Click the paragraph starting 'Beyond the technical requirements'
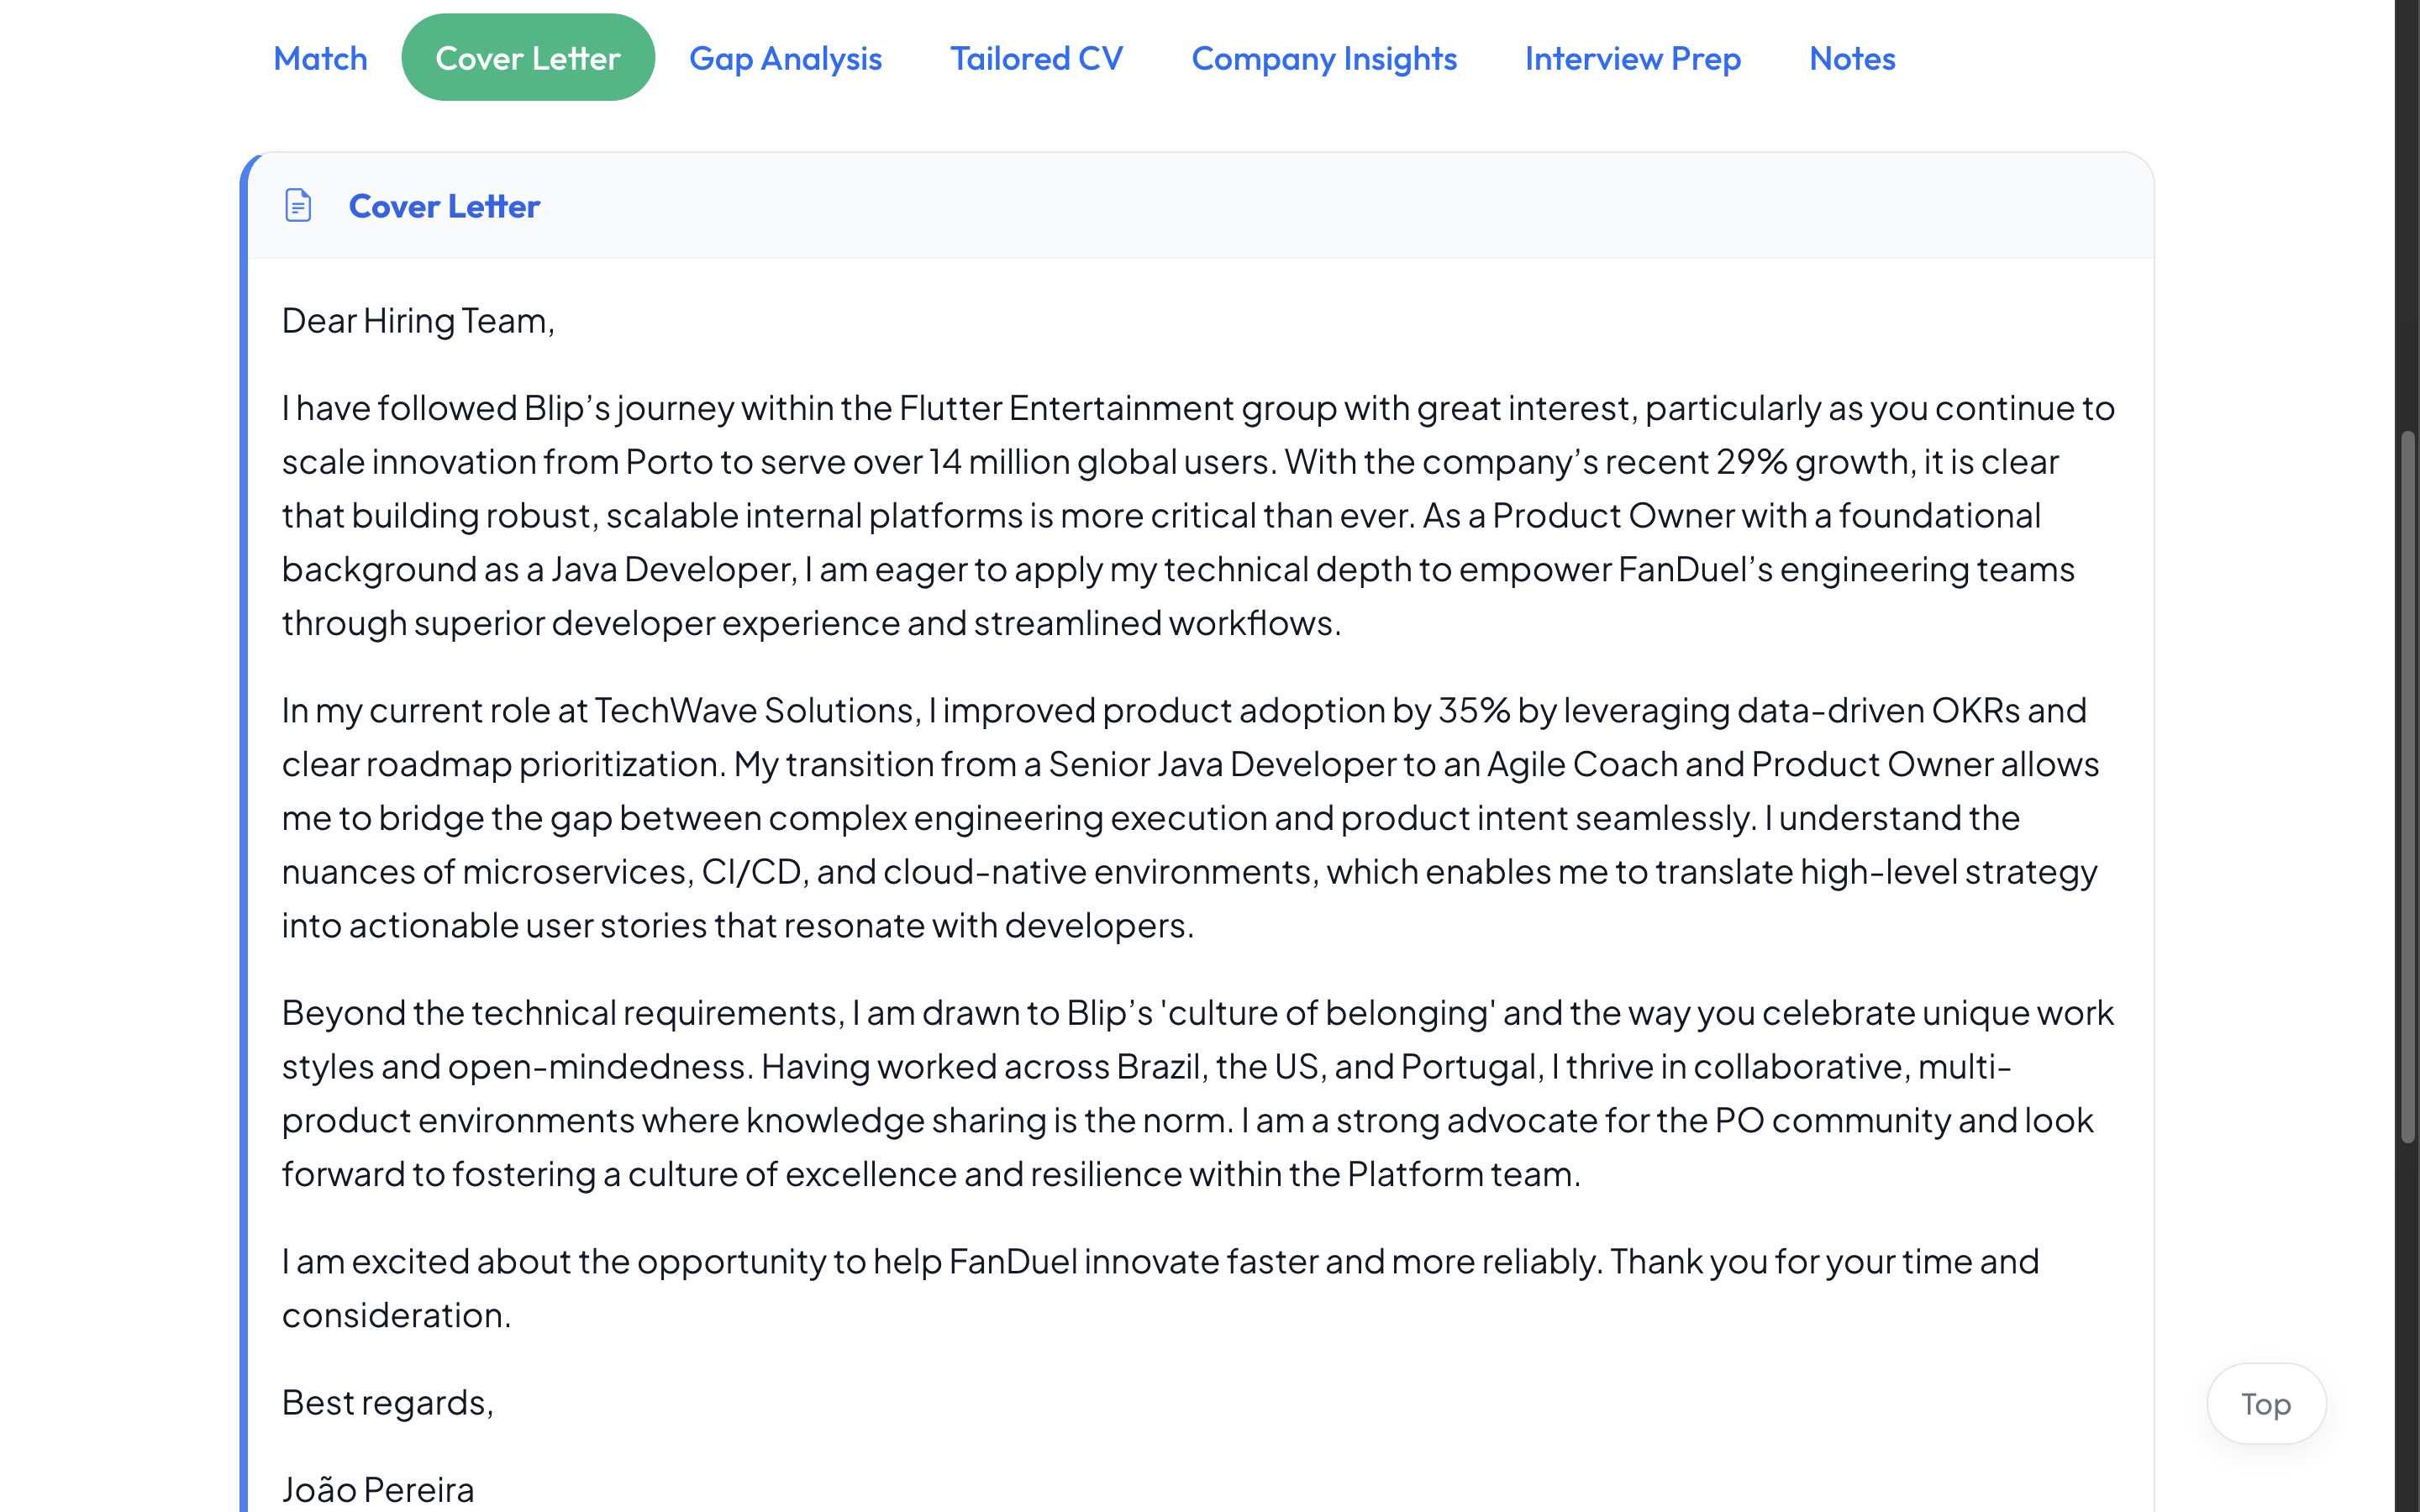Viewport: 2420px width, 1512px height. (x=1198, y=1093)
